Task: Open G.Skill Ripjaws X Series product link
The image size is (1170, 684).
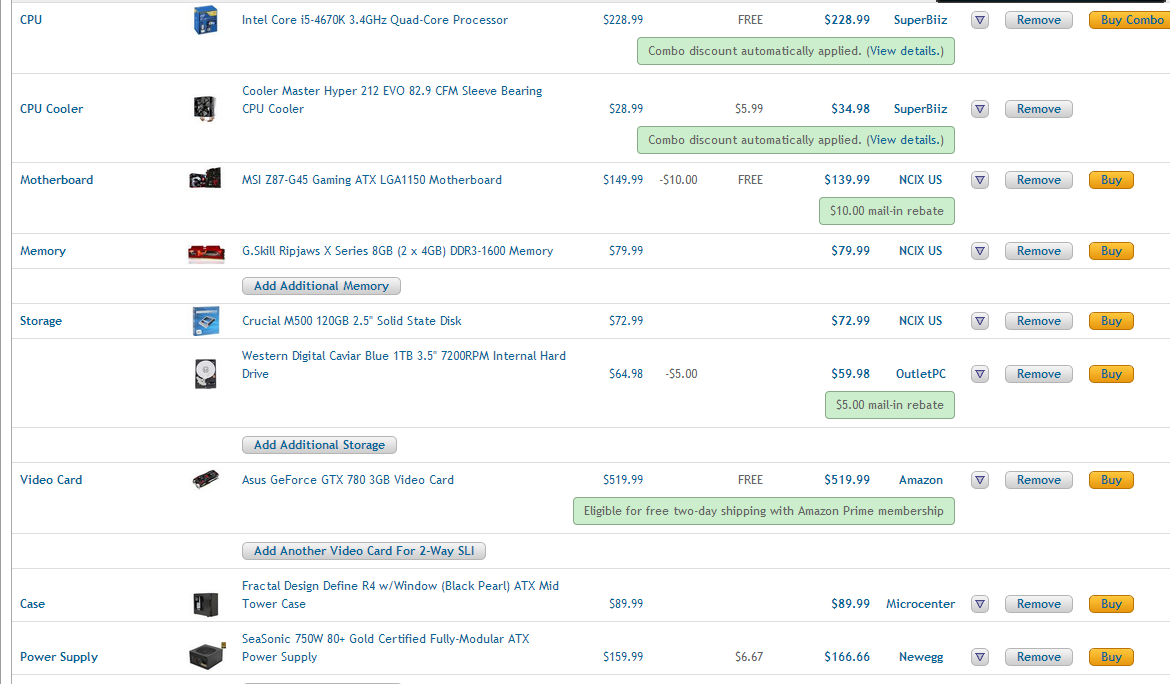Action: 397,251
